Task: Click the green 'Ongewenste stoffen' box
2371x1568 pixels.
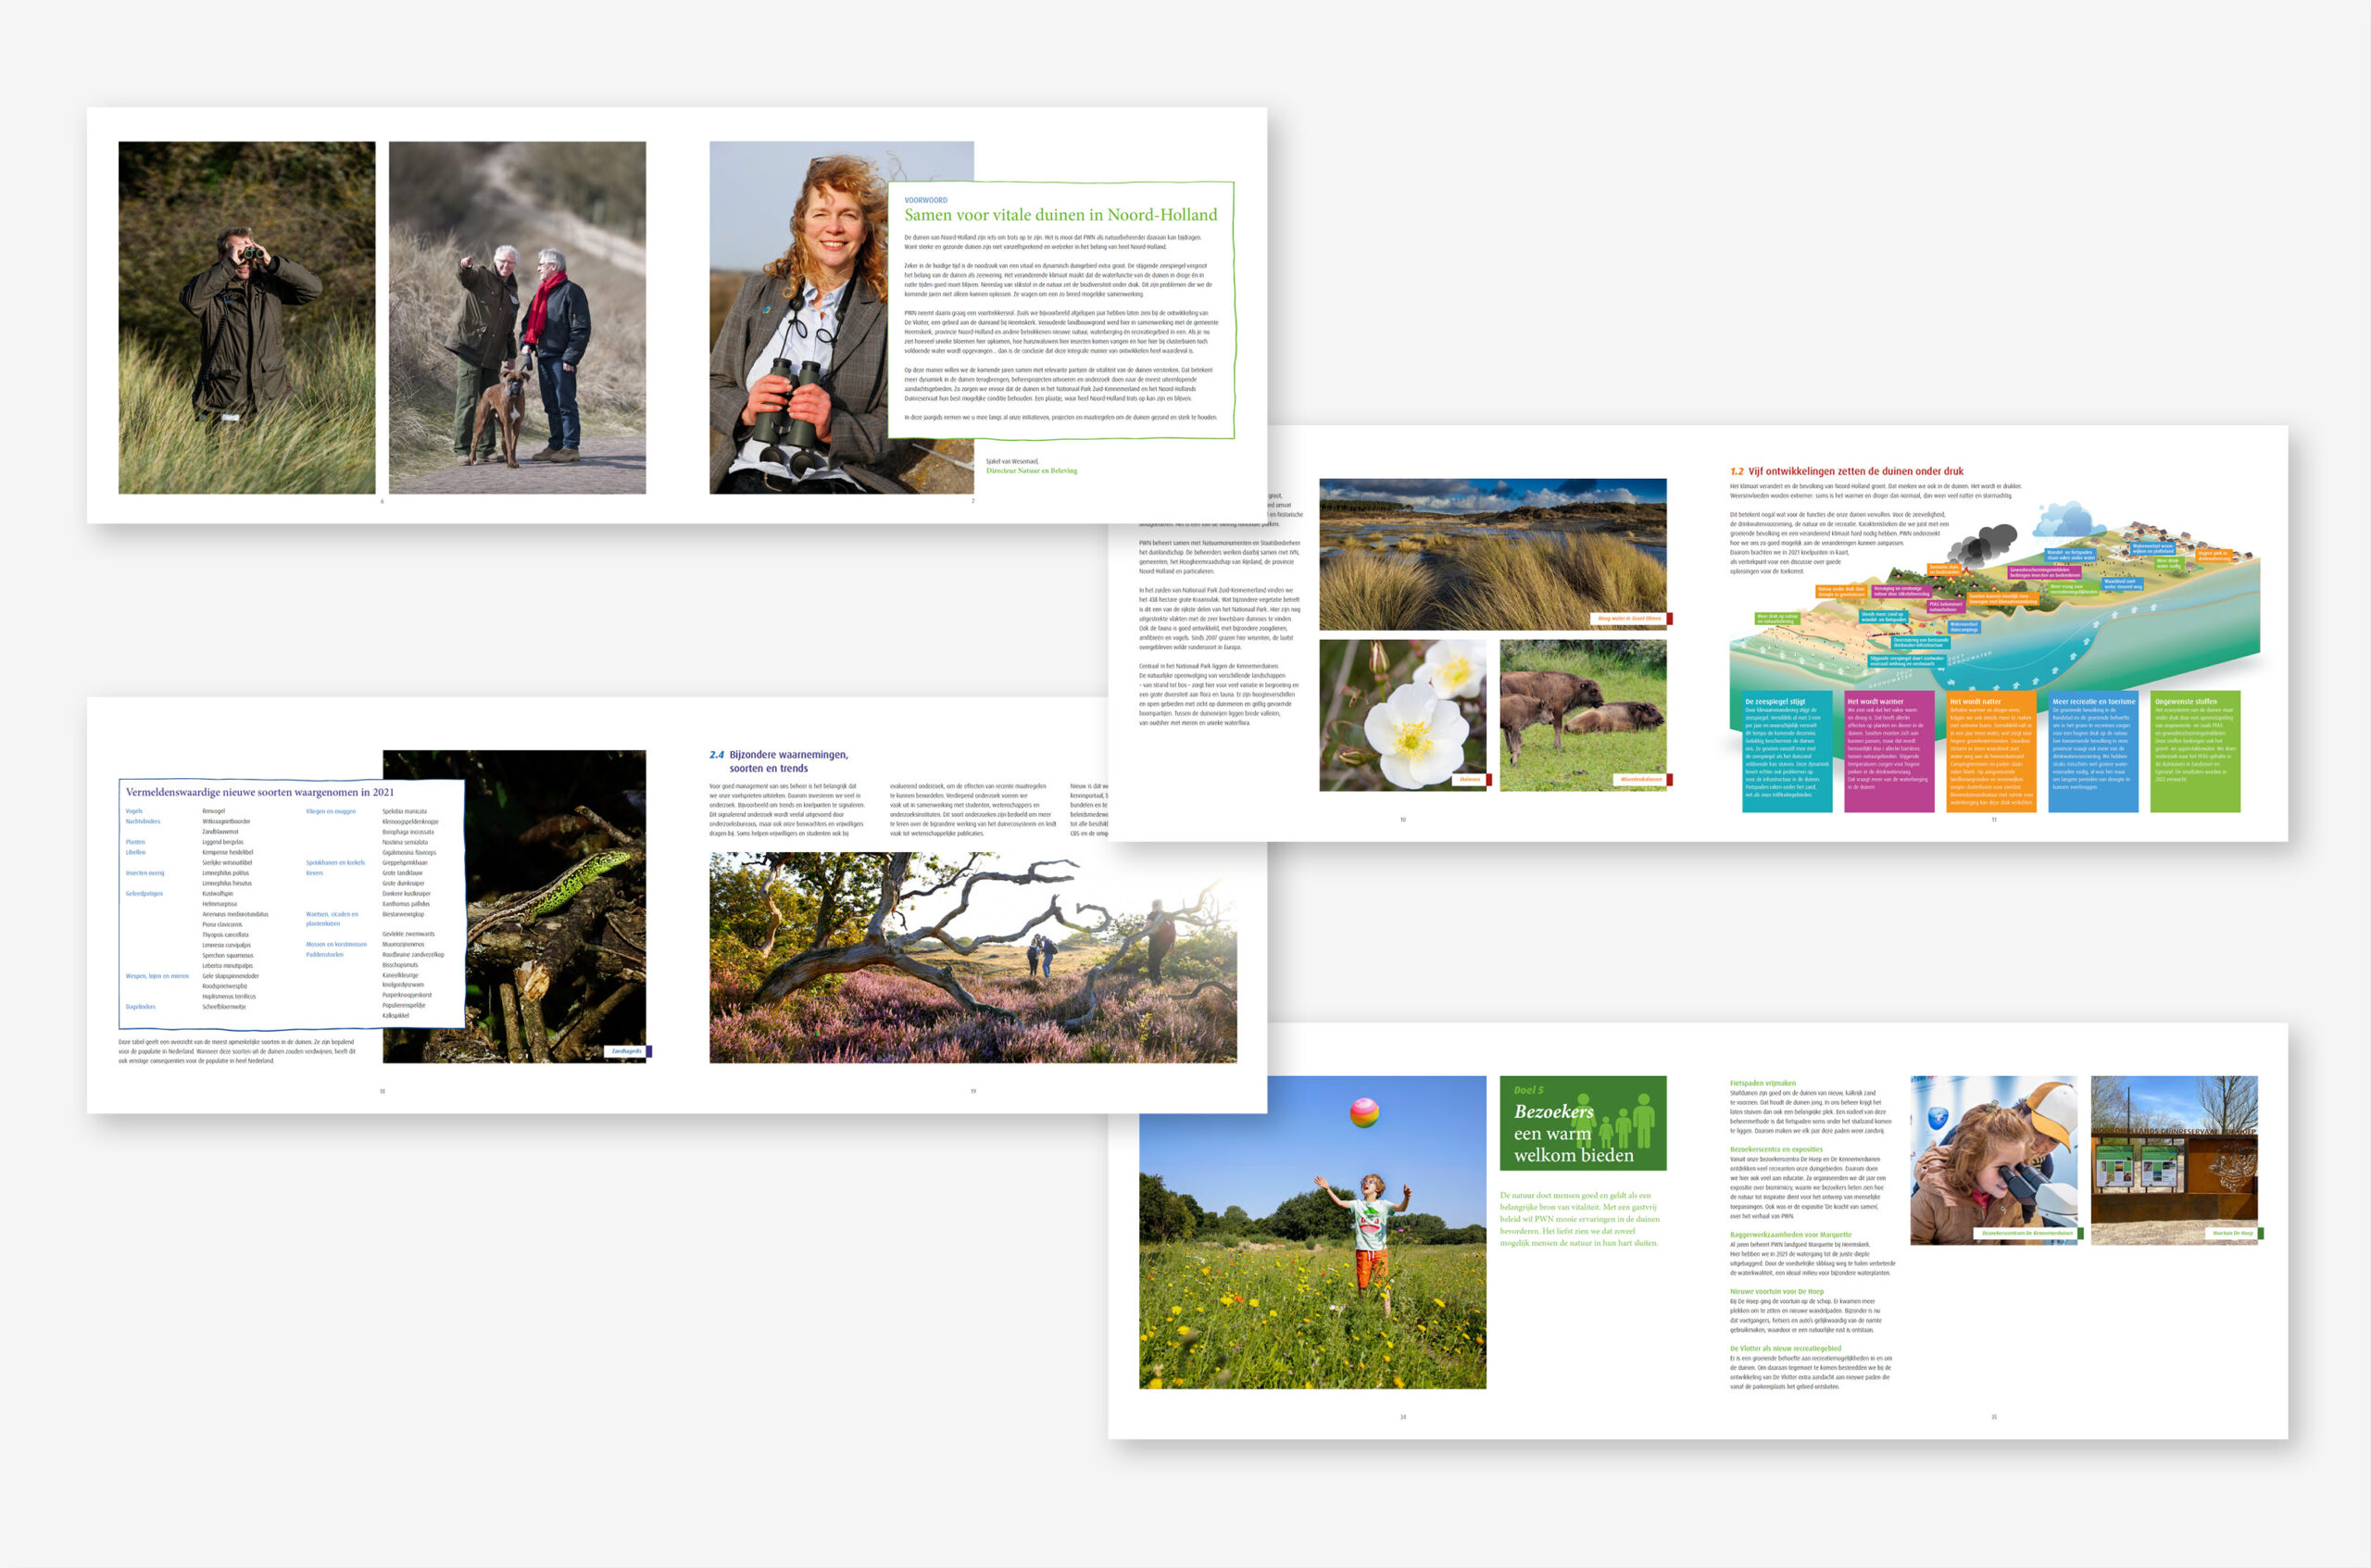Action: 2194,750
